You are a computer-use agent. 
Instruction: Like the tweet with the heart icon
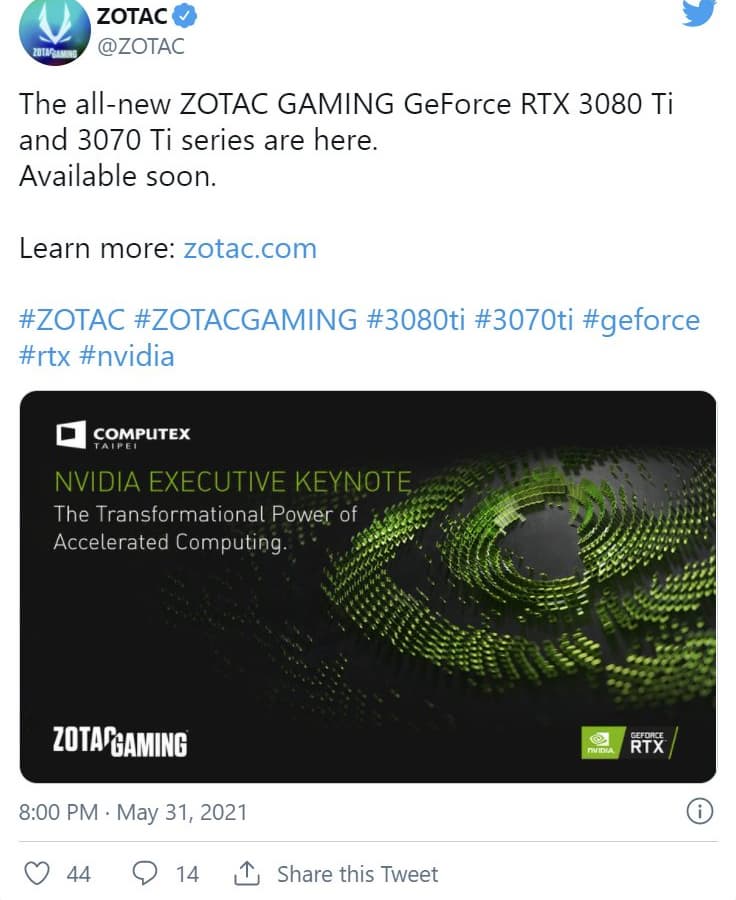click(37, 873)
